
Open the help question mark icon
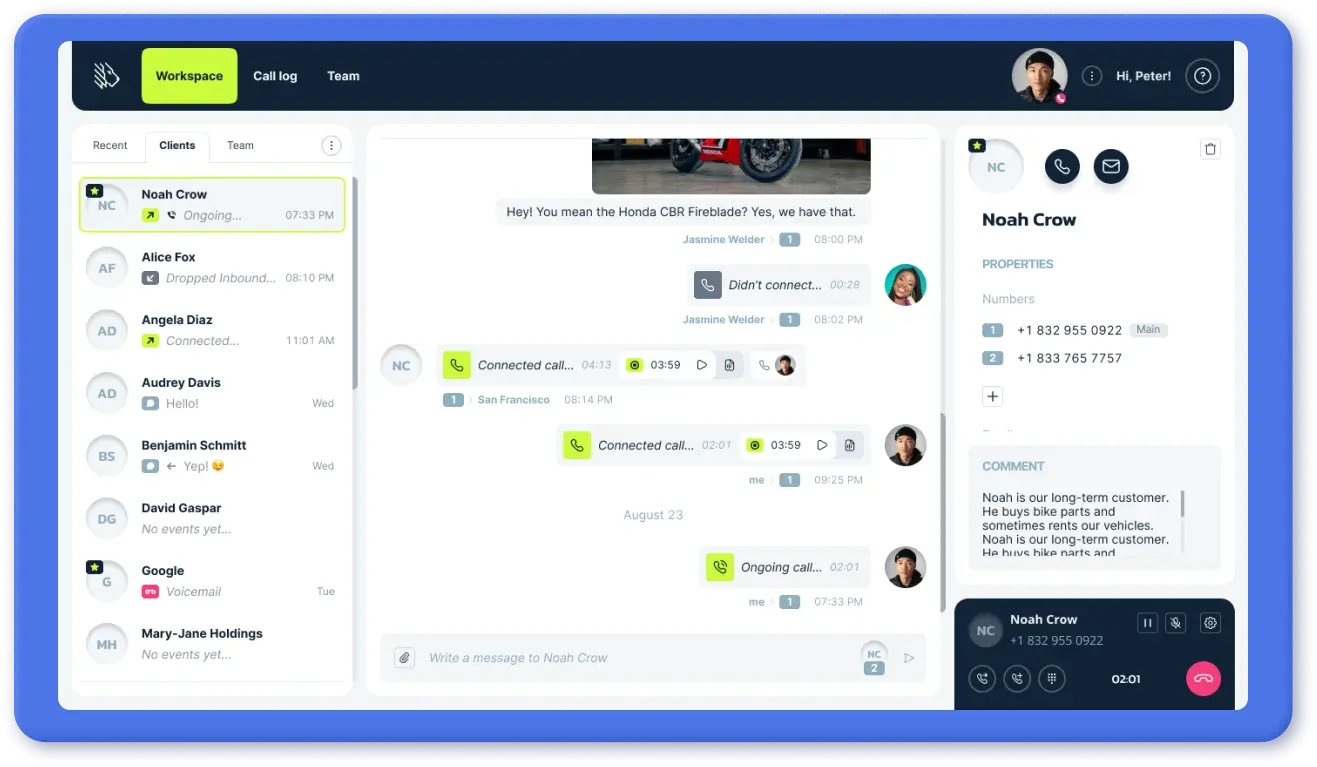pyautogui.click(x=1202, y=76)
